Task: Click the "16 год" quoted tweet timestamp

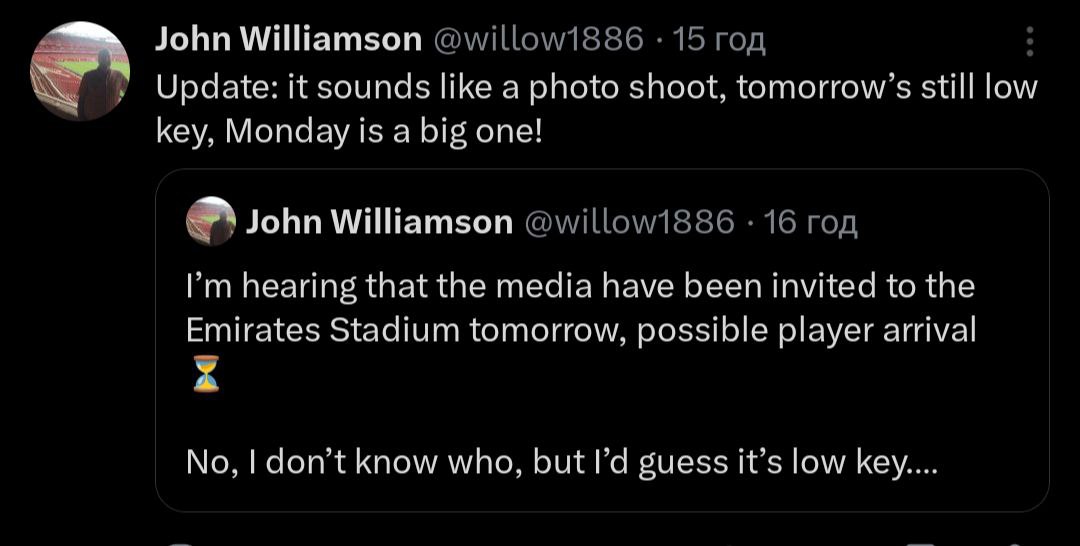Action: coord(810,221)
